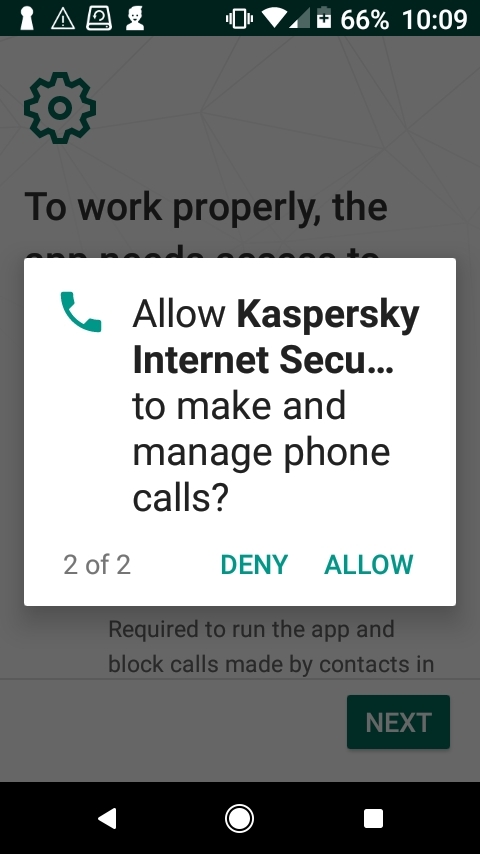Tap the Android back navigation button

point(107,818)
